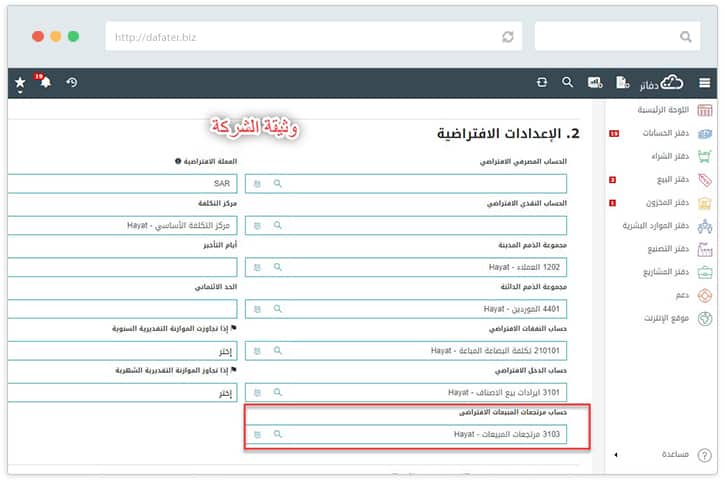The width and height of the screenshot is (725, 485).
Task: Click موقع الإنترنت sidebar link
Action: coord(670,319)
